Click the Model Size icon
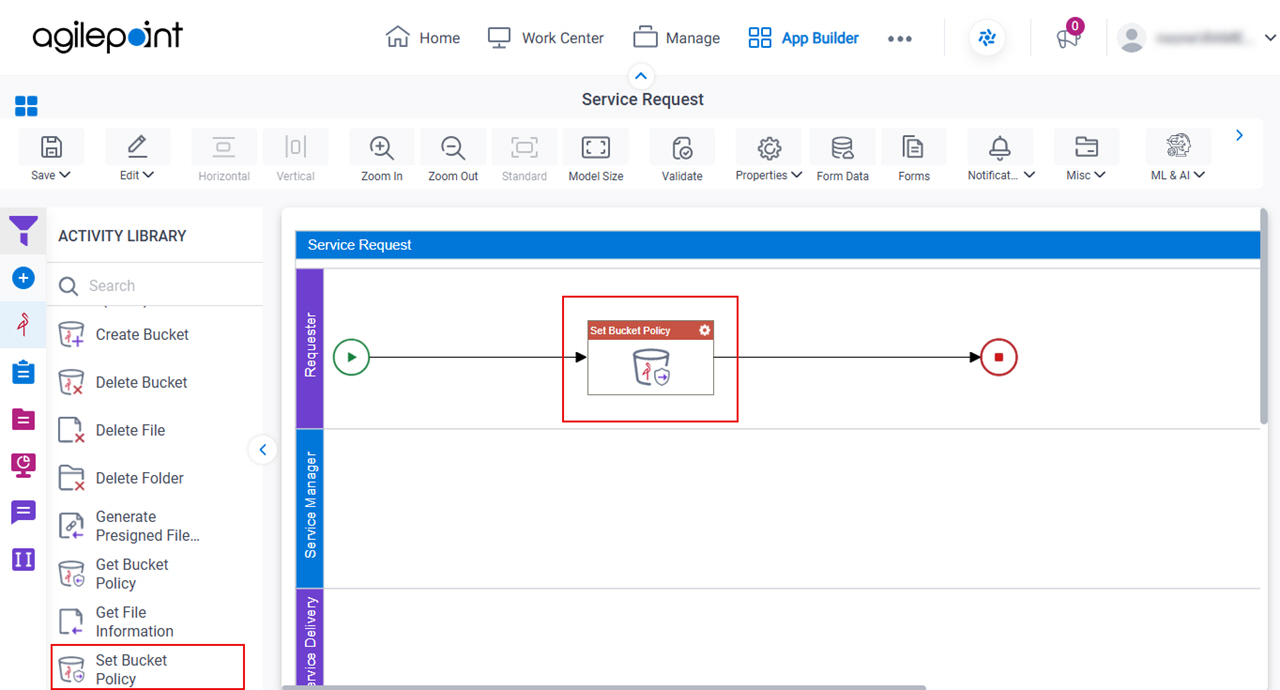This screenshot has width=1280, height=690. 596,147
